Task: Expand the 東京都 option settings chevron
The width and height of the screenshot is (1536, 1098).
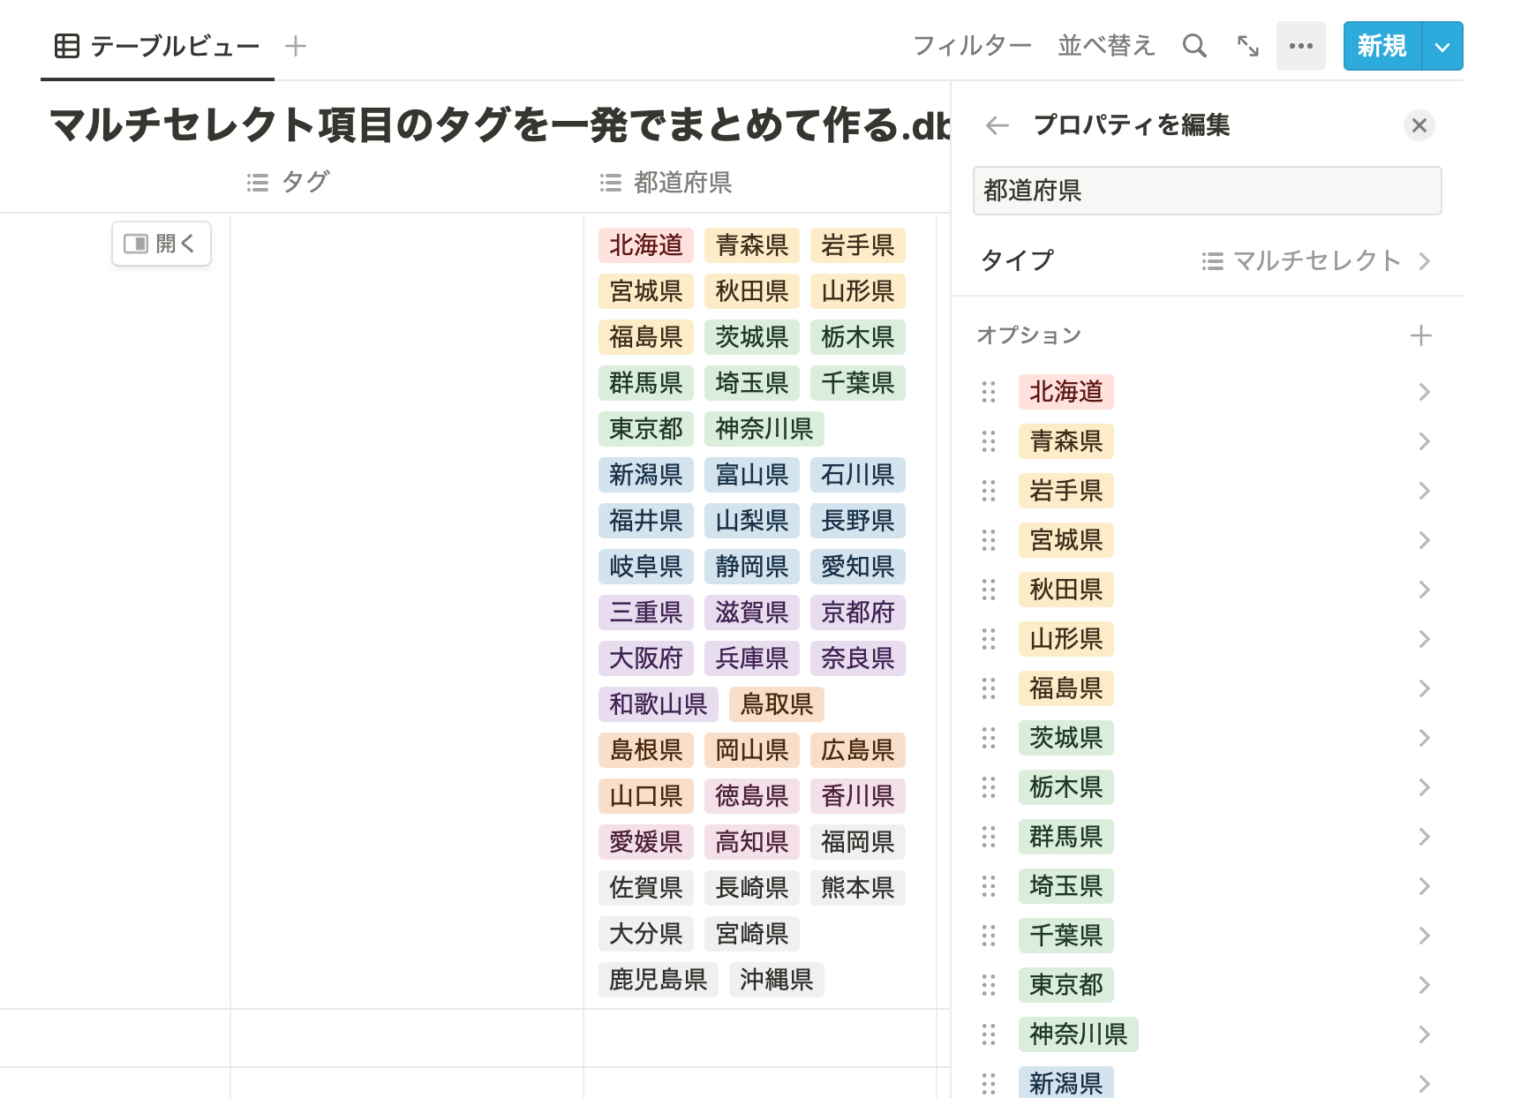Action: [1424, 985]
